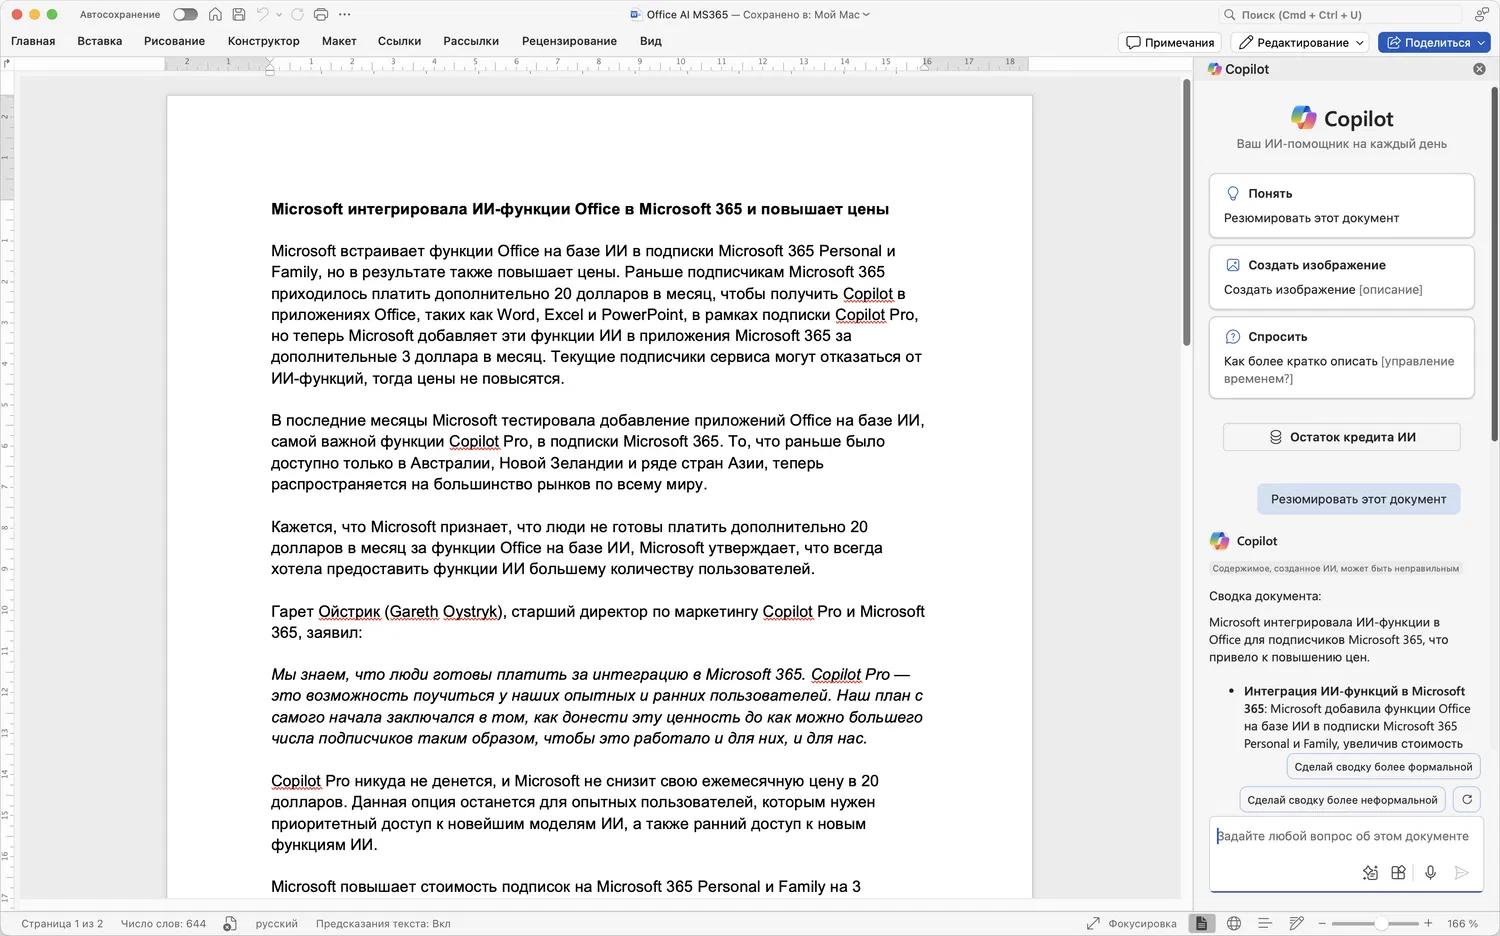Choose 'Сделай сводку более неформальной' suggestion
The height and width of the screenshot is (936, 1500).
point(1342,800)
